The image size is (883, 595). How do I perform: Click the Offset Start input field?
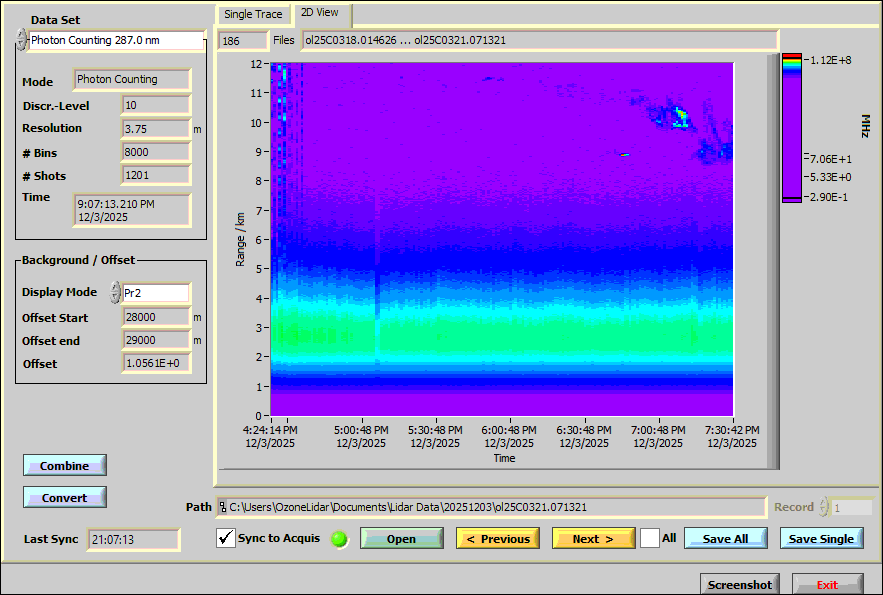pyautogui.click(x=155, y=317)
